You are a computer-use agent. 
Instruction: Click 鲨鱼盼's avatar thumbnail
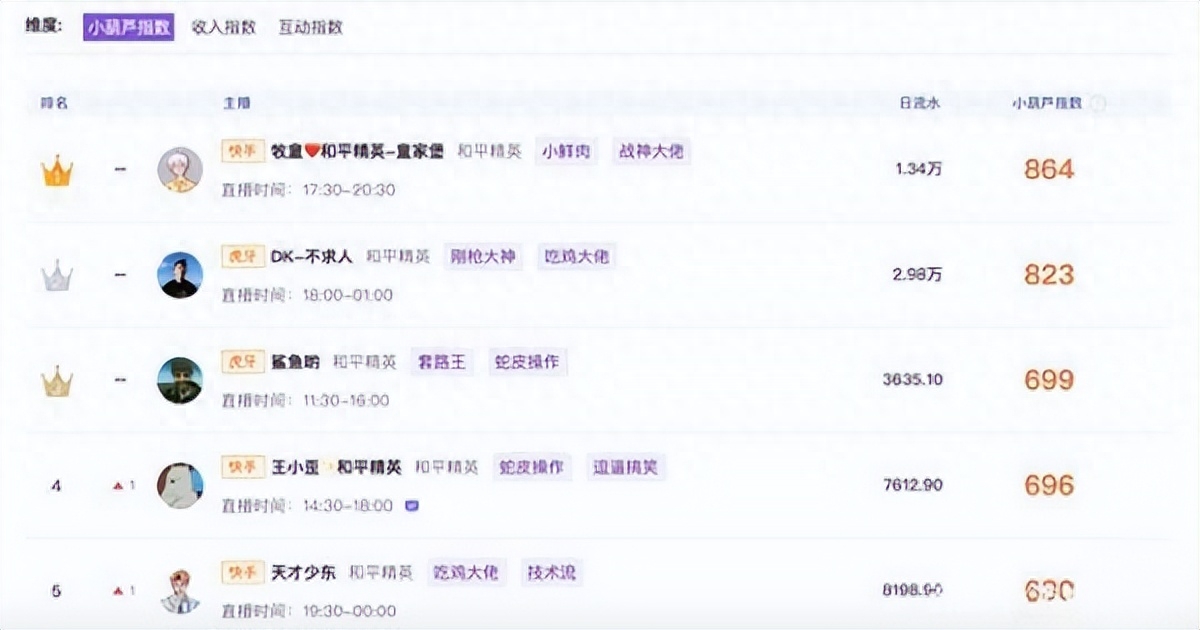[x=178, y=381]
